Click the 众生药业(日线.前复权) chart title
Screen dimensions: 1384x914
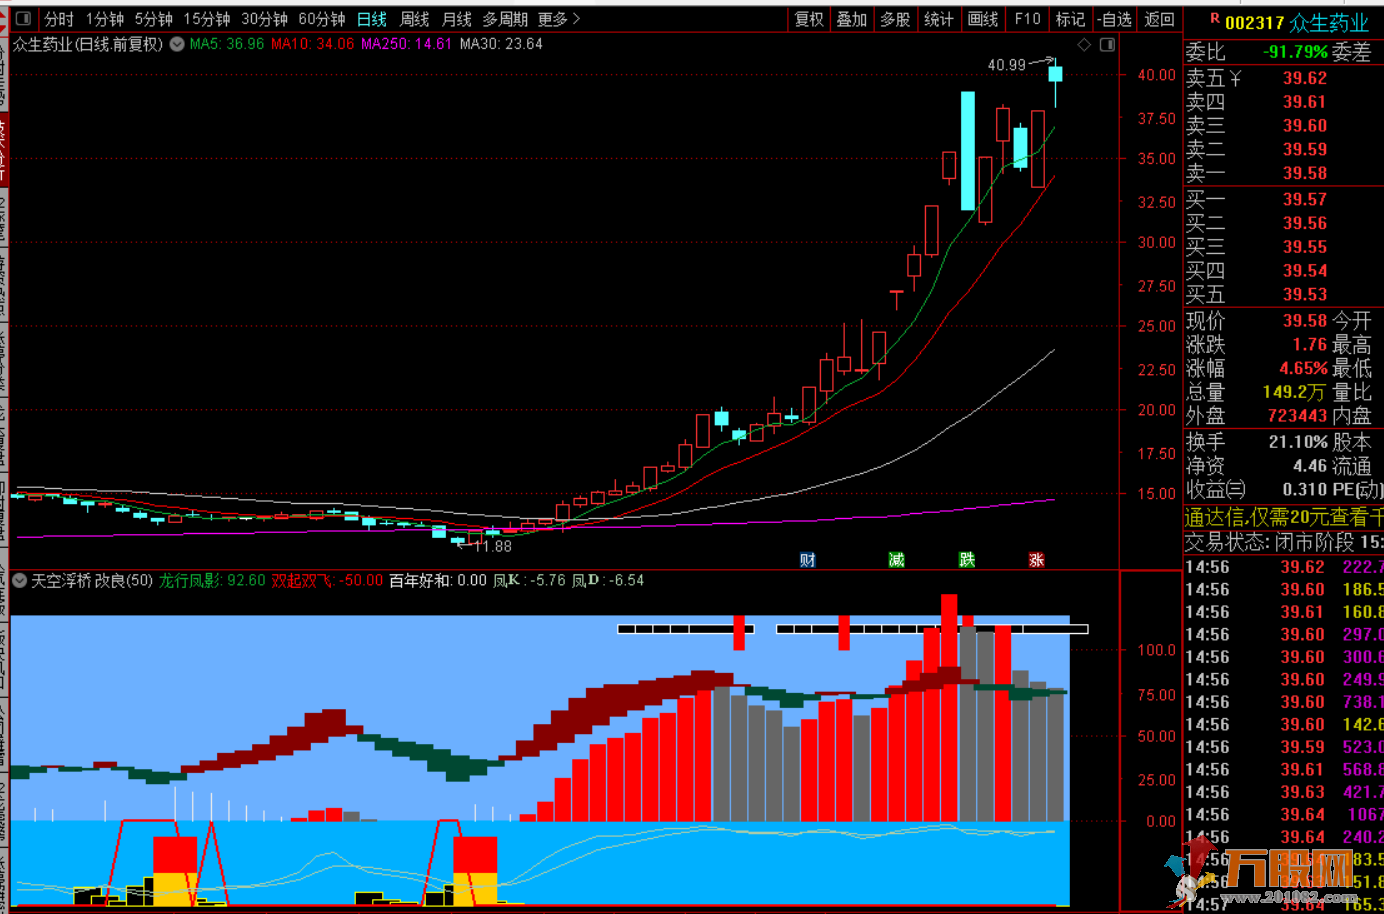pos(87,44)
